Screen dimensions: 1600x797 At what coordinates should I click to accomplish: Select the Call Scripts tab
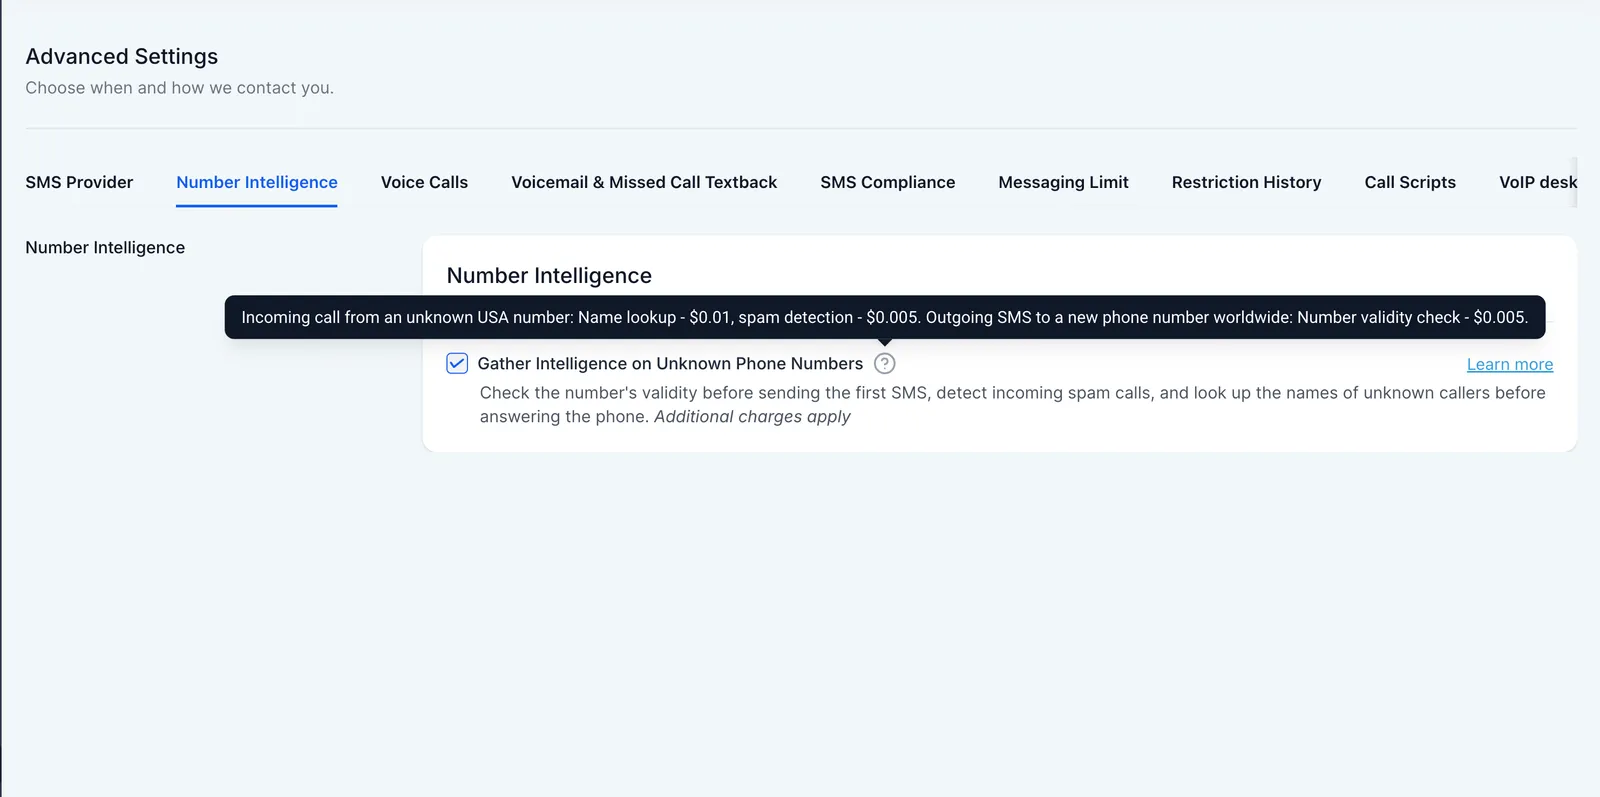coord(1410,182)
